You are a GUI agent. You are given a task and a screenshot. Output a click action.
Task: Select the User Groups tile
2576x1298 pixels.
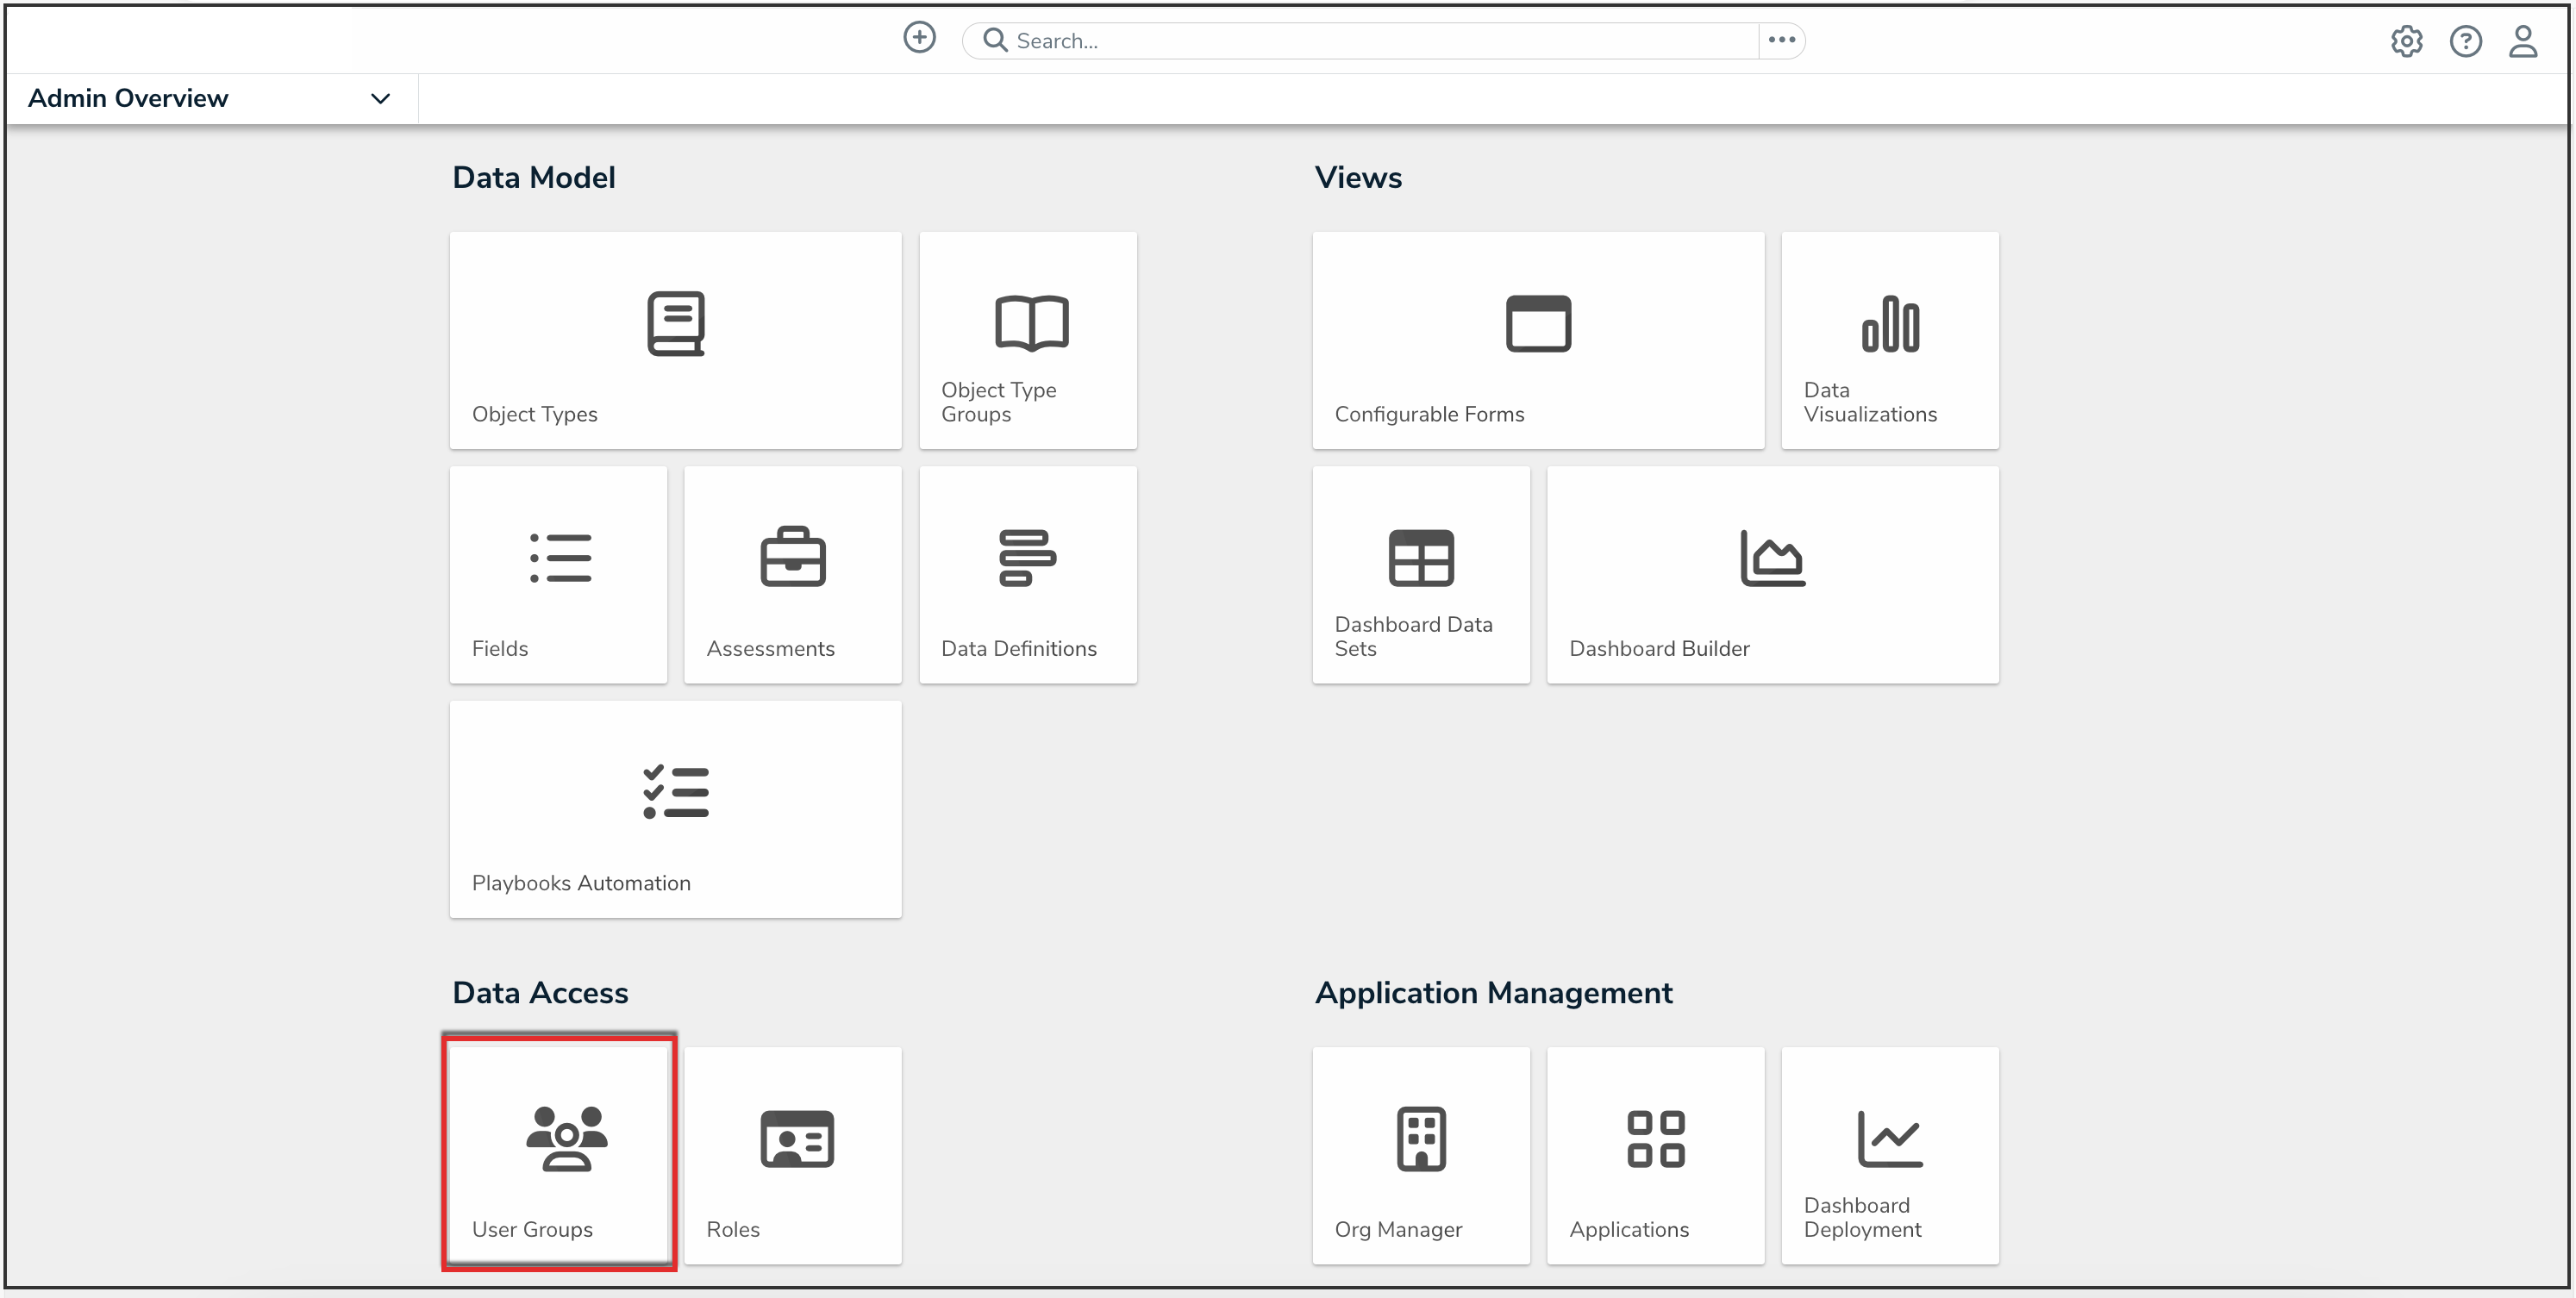(559, 1153)
